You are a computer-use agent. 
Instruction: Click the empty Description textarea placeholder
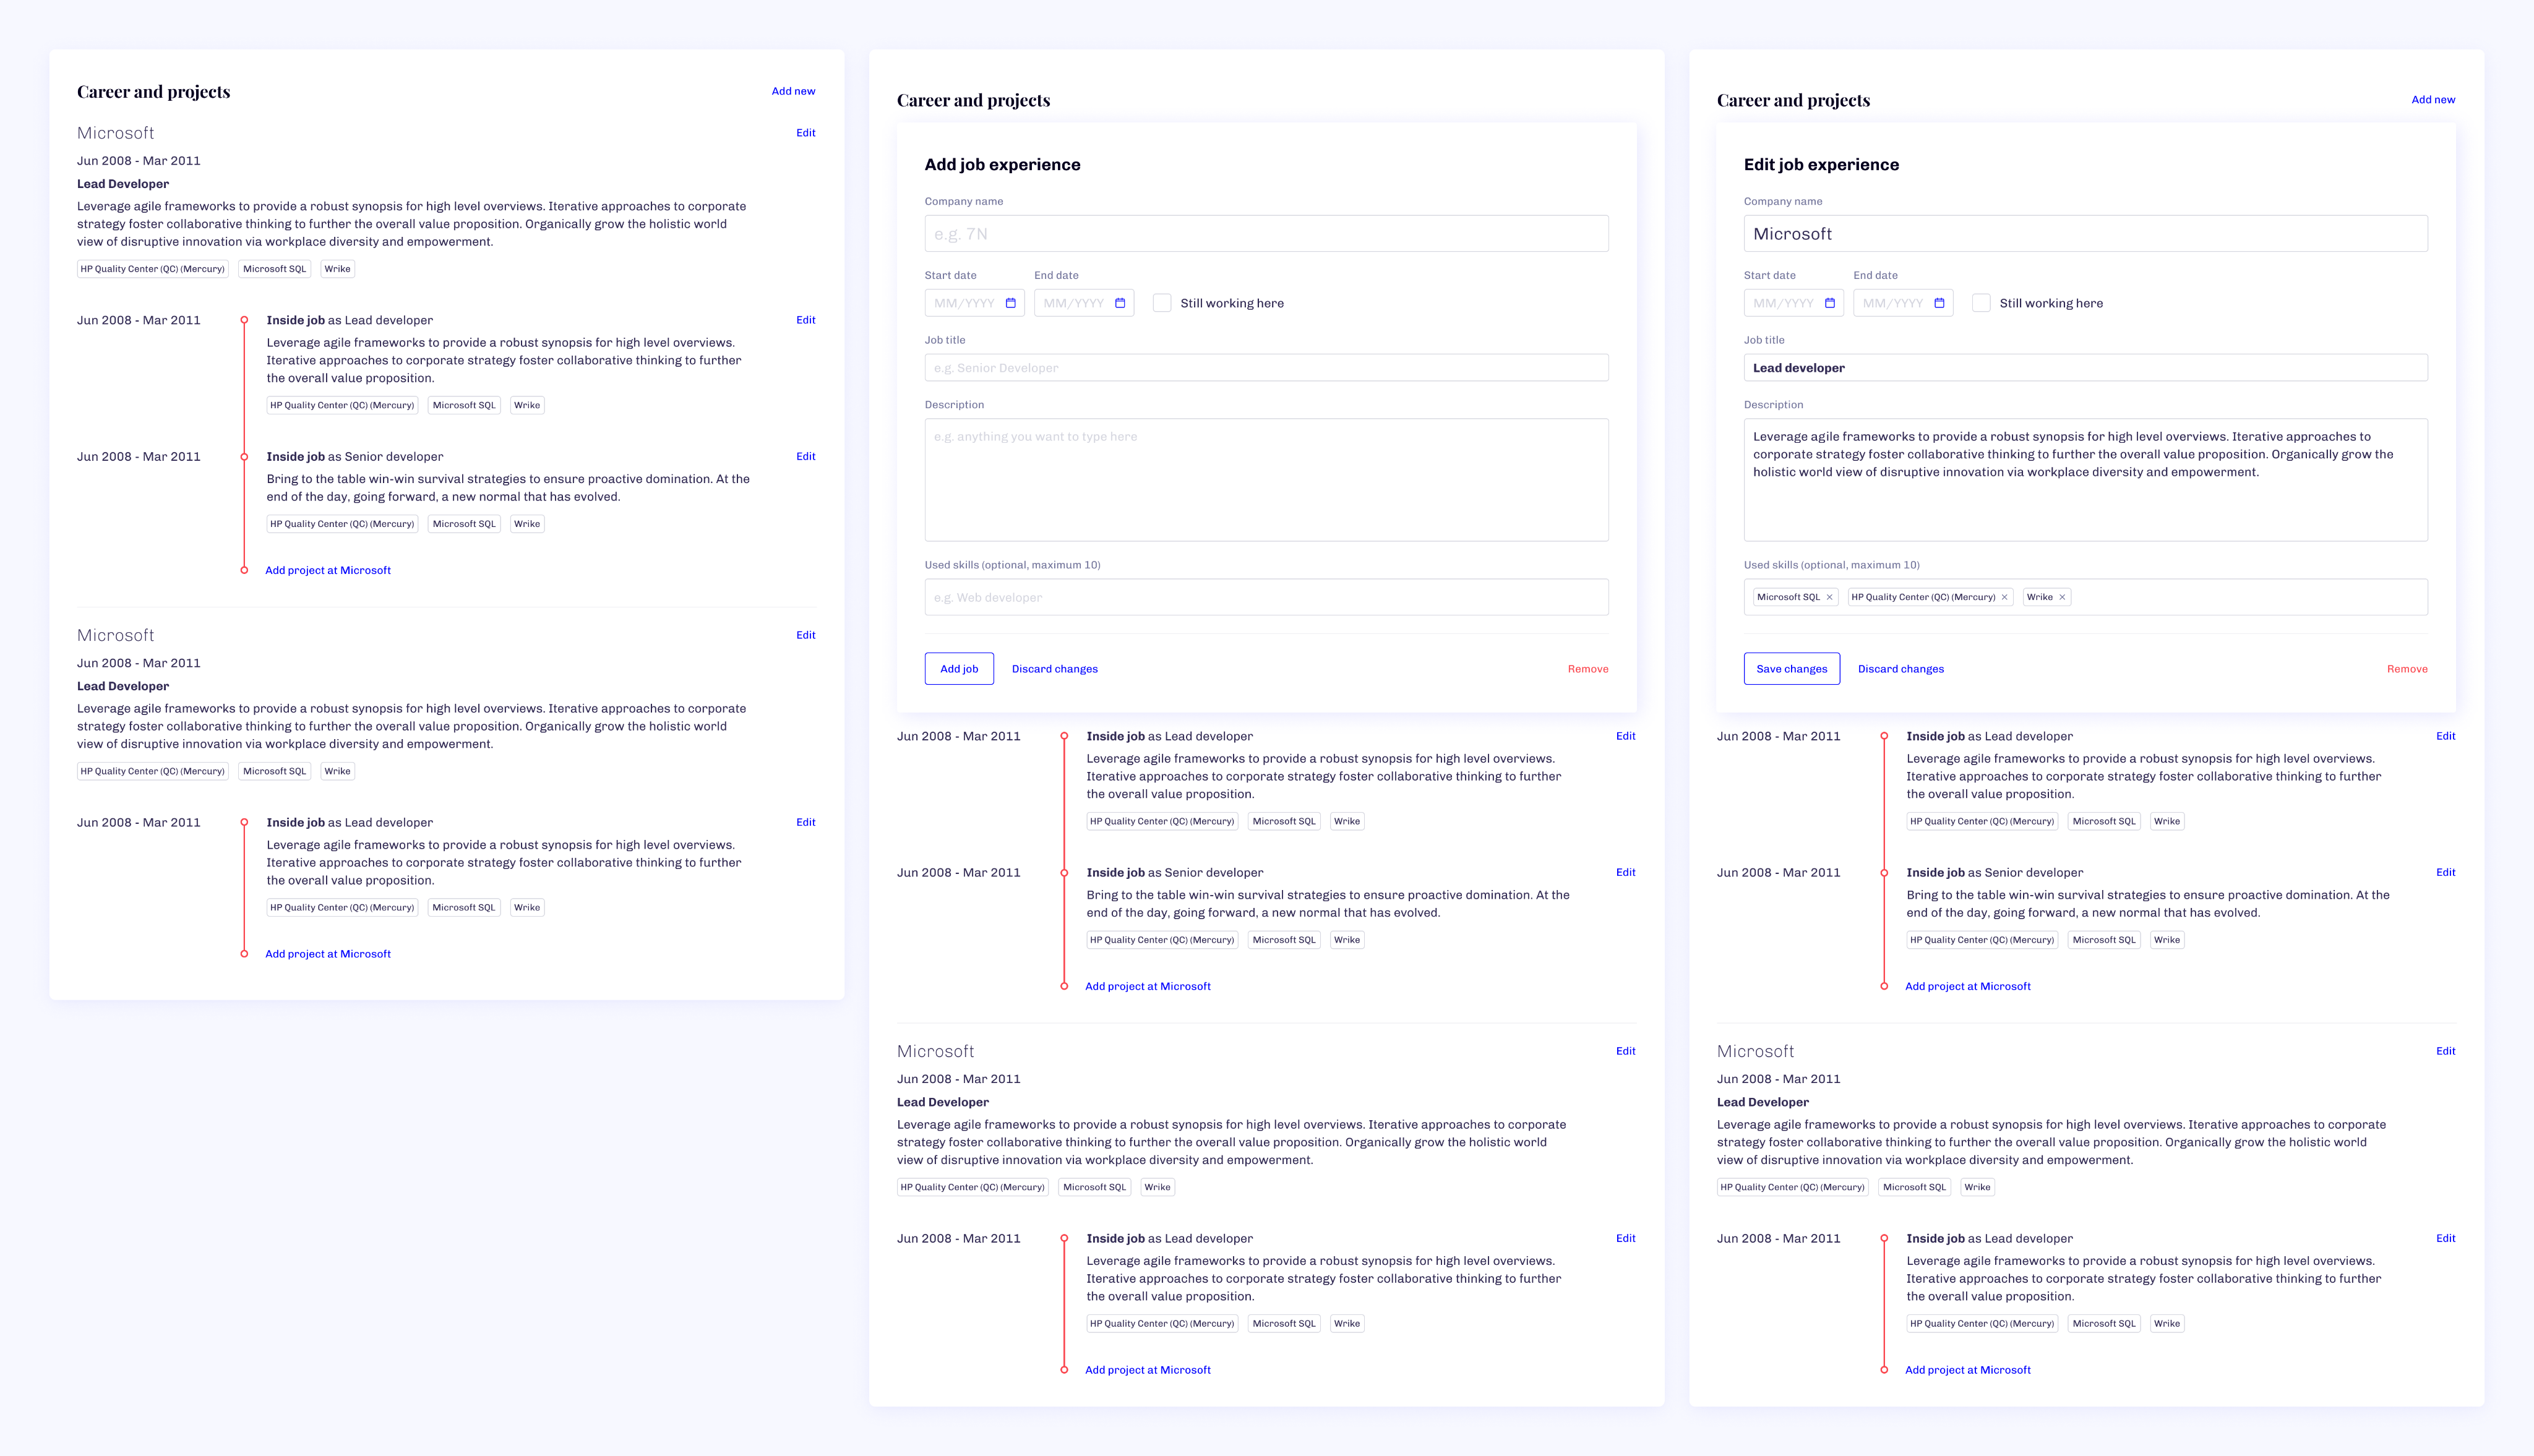click(x=1266, y=480)
